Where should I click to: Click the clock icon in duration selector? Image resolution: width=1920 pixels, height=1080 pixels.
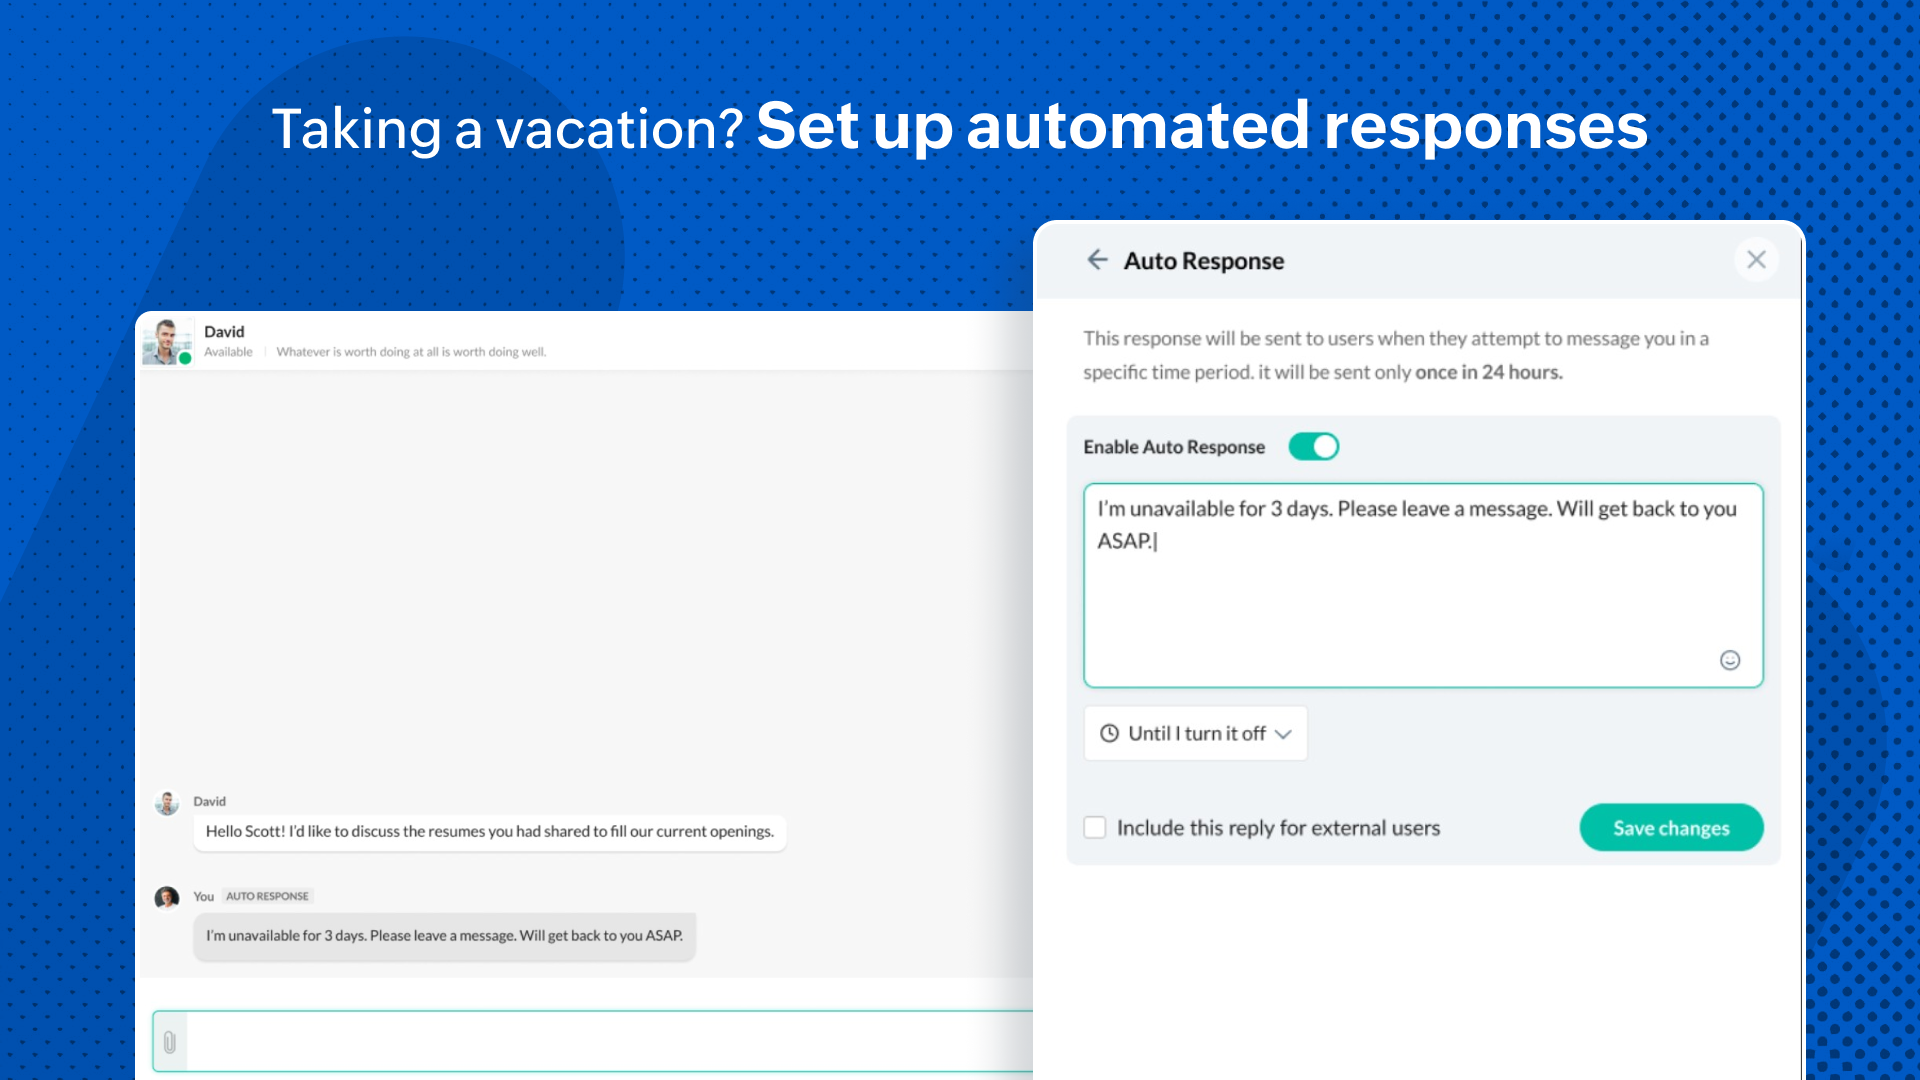click(x=1109, y=733)
